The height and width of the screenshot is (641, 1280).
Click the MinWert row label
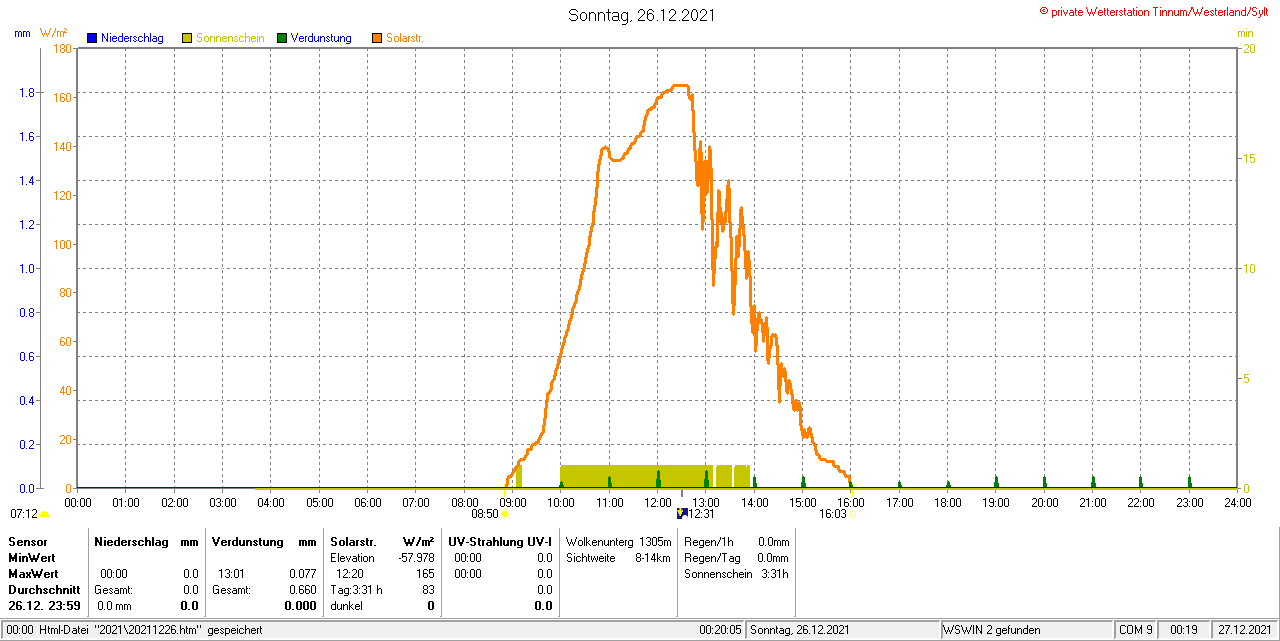pos(32,558)
